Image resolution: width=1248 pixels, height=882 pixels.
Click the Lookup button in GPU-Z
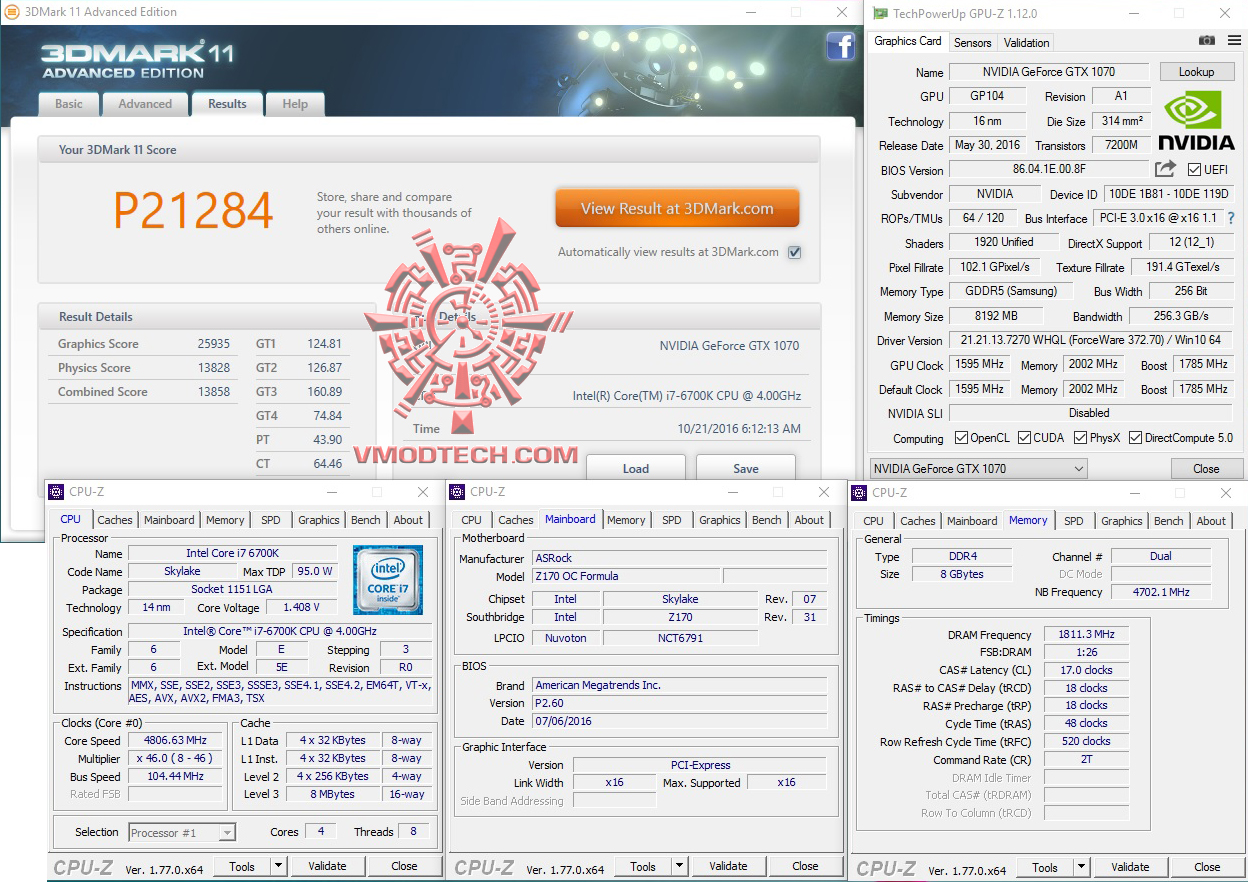[x=1196, y=72]
